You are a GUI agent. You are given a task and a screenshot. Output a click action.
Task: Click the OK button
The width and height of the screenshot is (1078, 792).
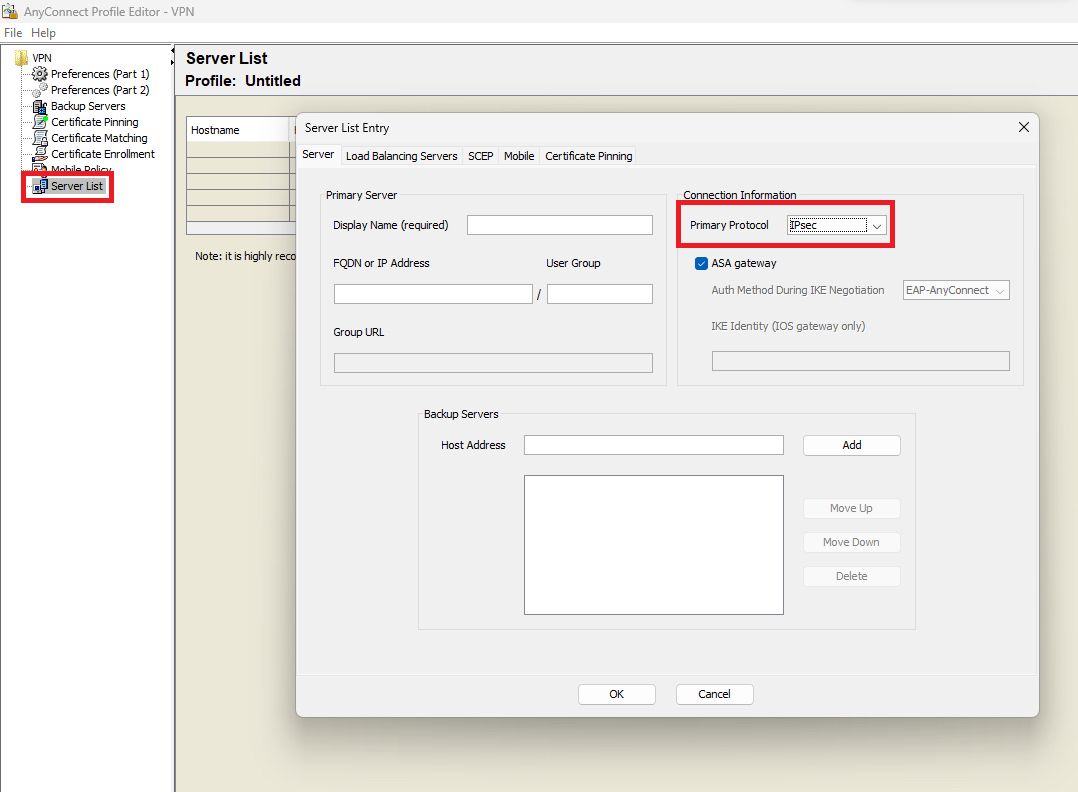point(616,694)
